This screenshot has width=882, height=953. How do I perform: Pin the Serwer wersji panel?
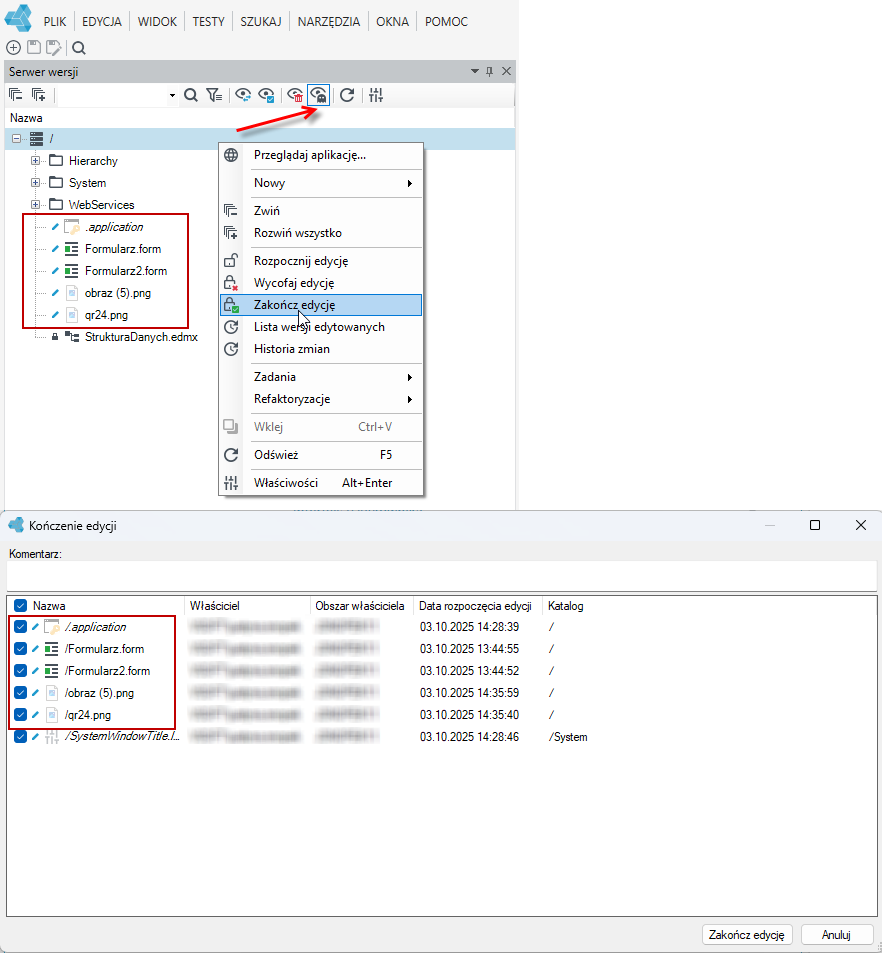click(x=489, y=72)
